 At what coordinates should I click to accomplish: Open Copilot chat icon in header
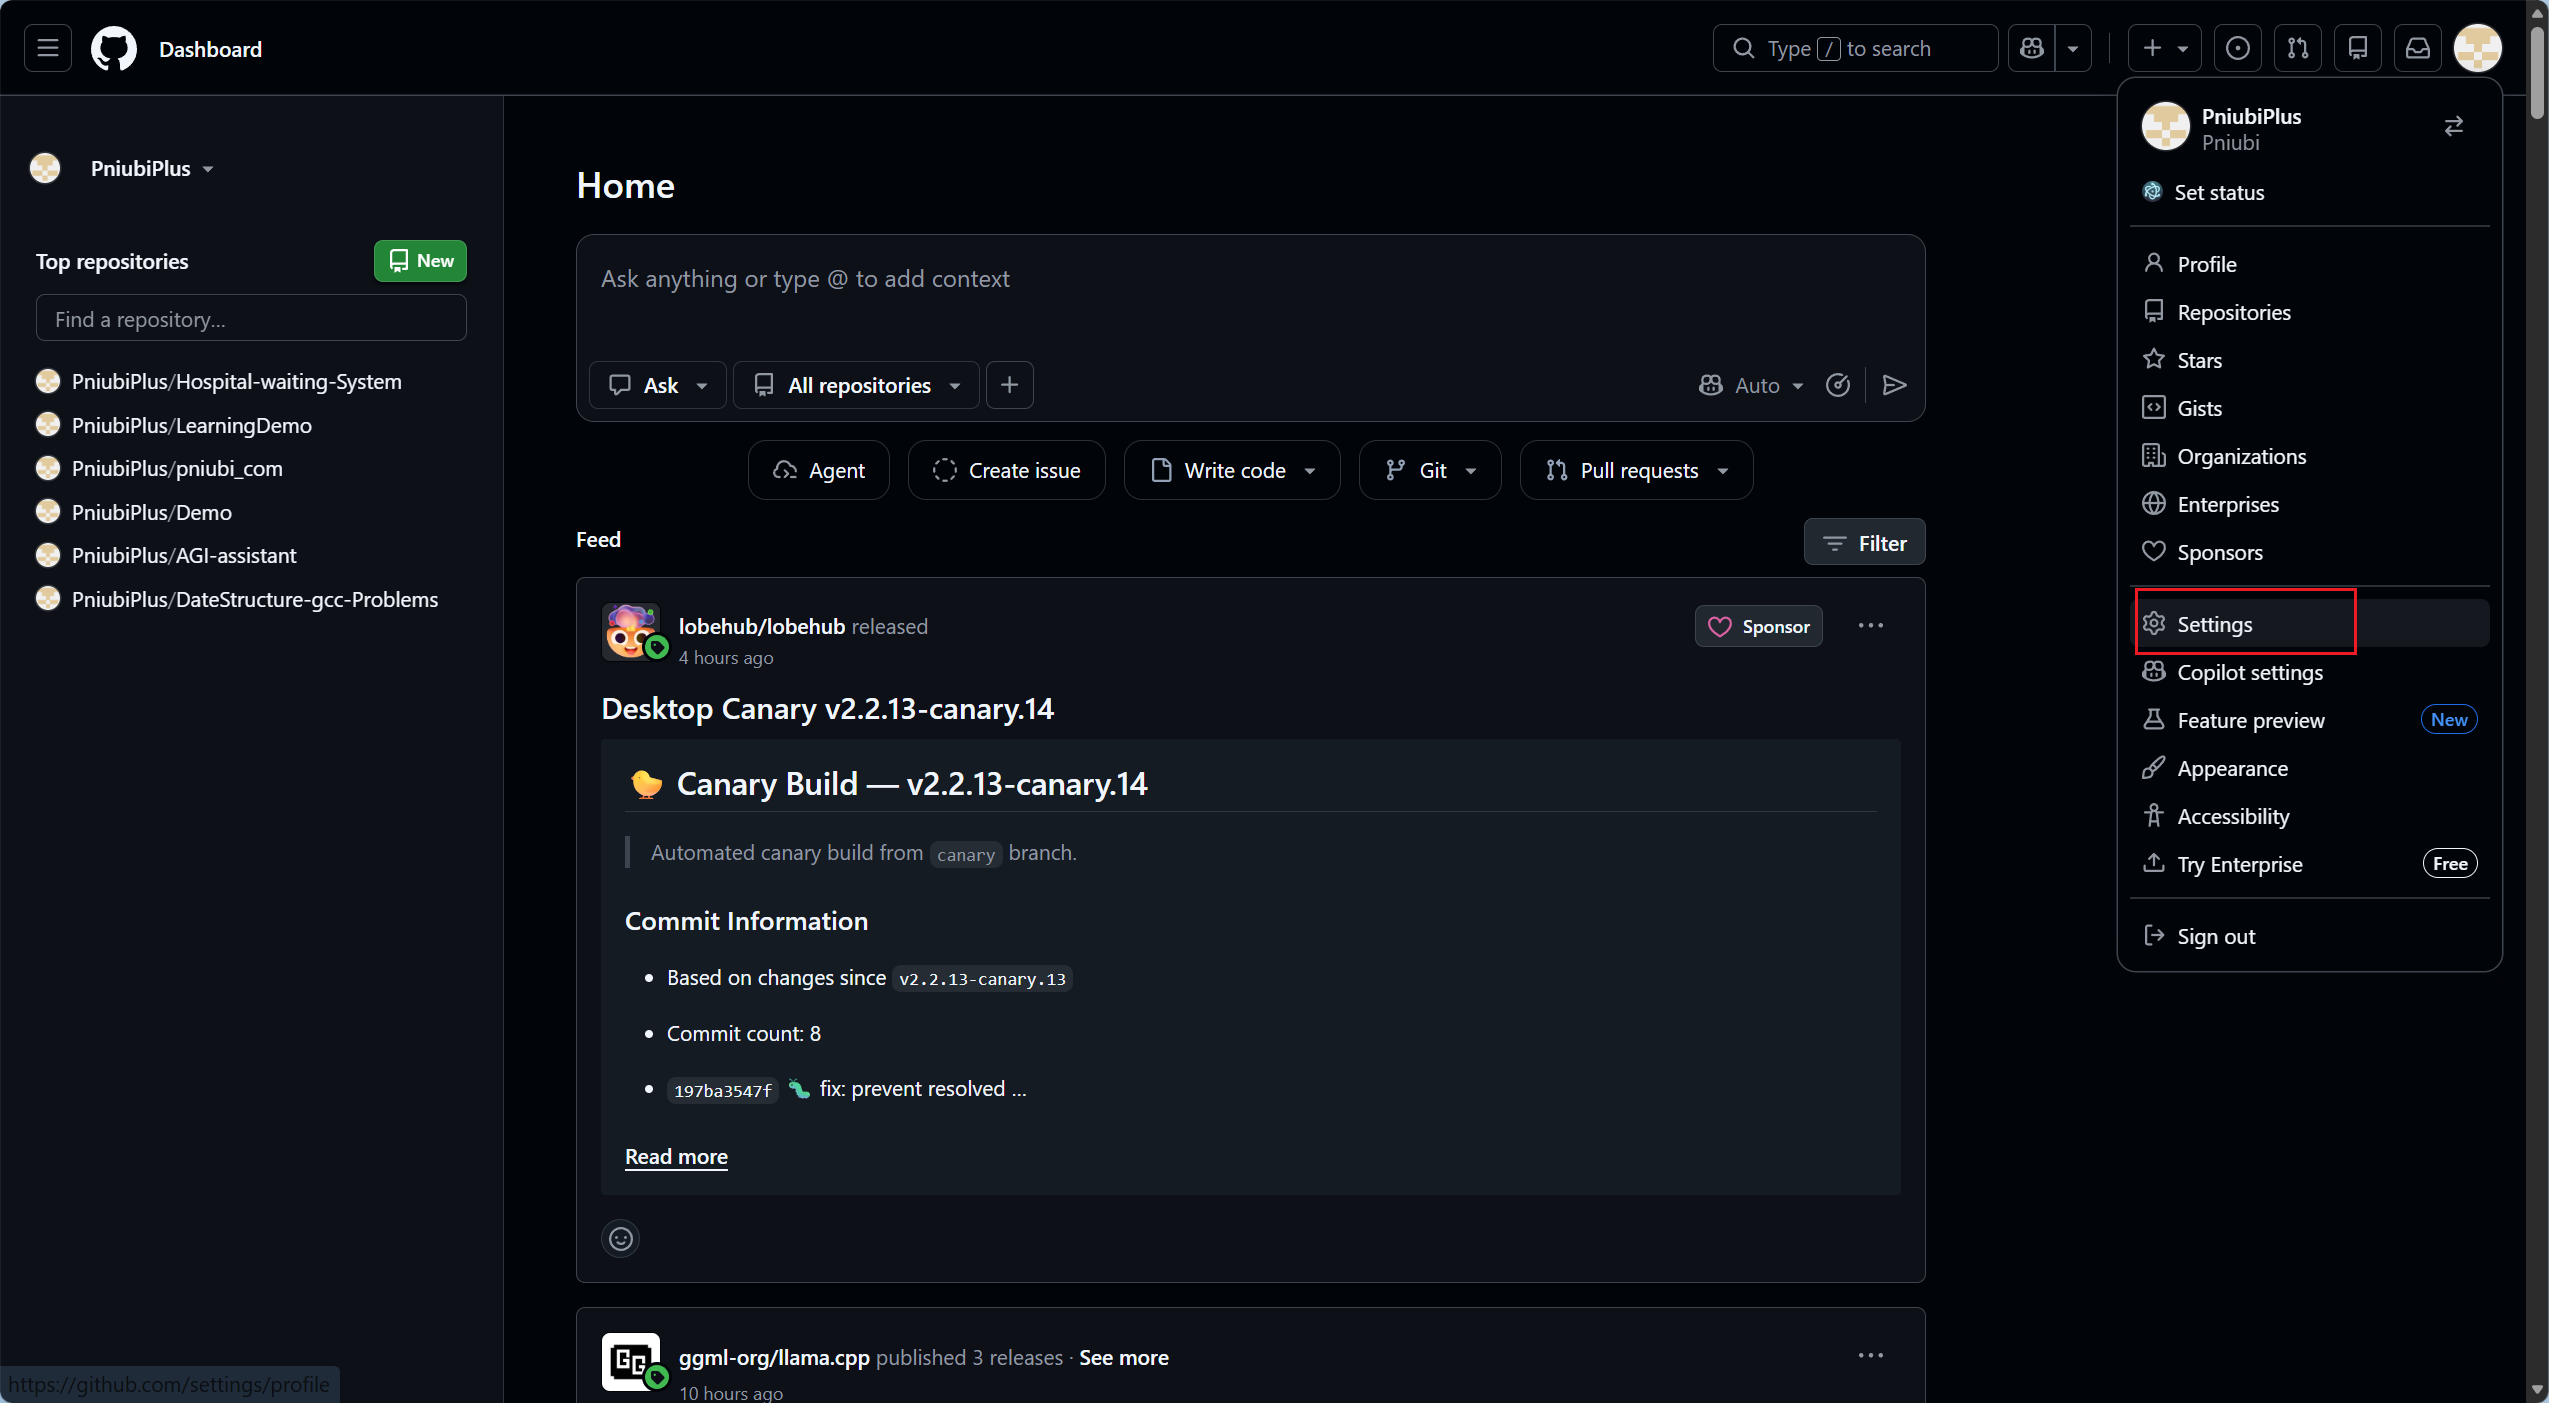click(2032, 48)
